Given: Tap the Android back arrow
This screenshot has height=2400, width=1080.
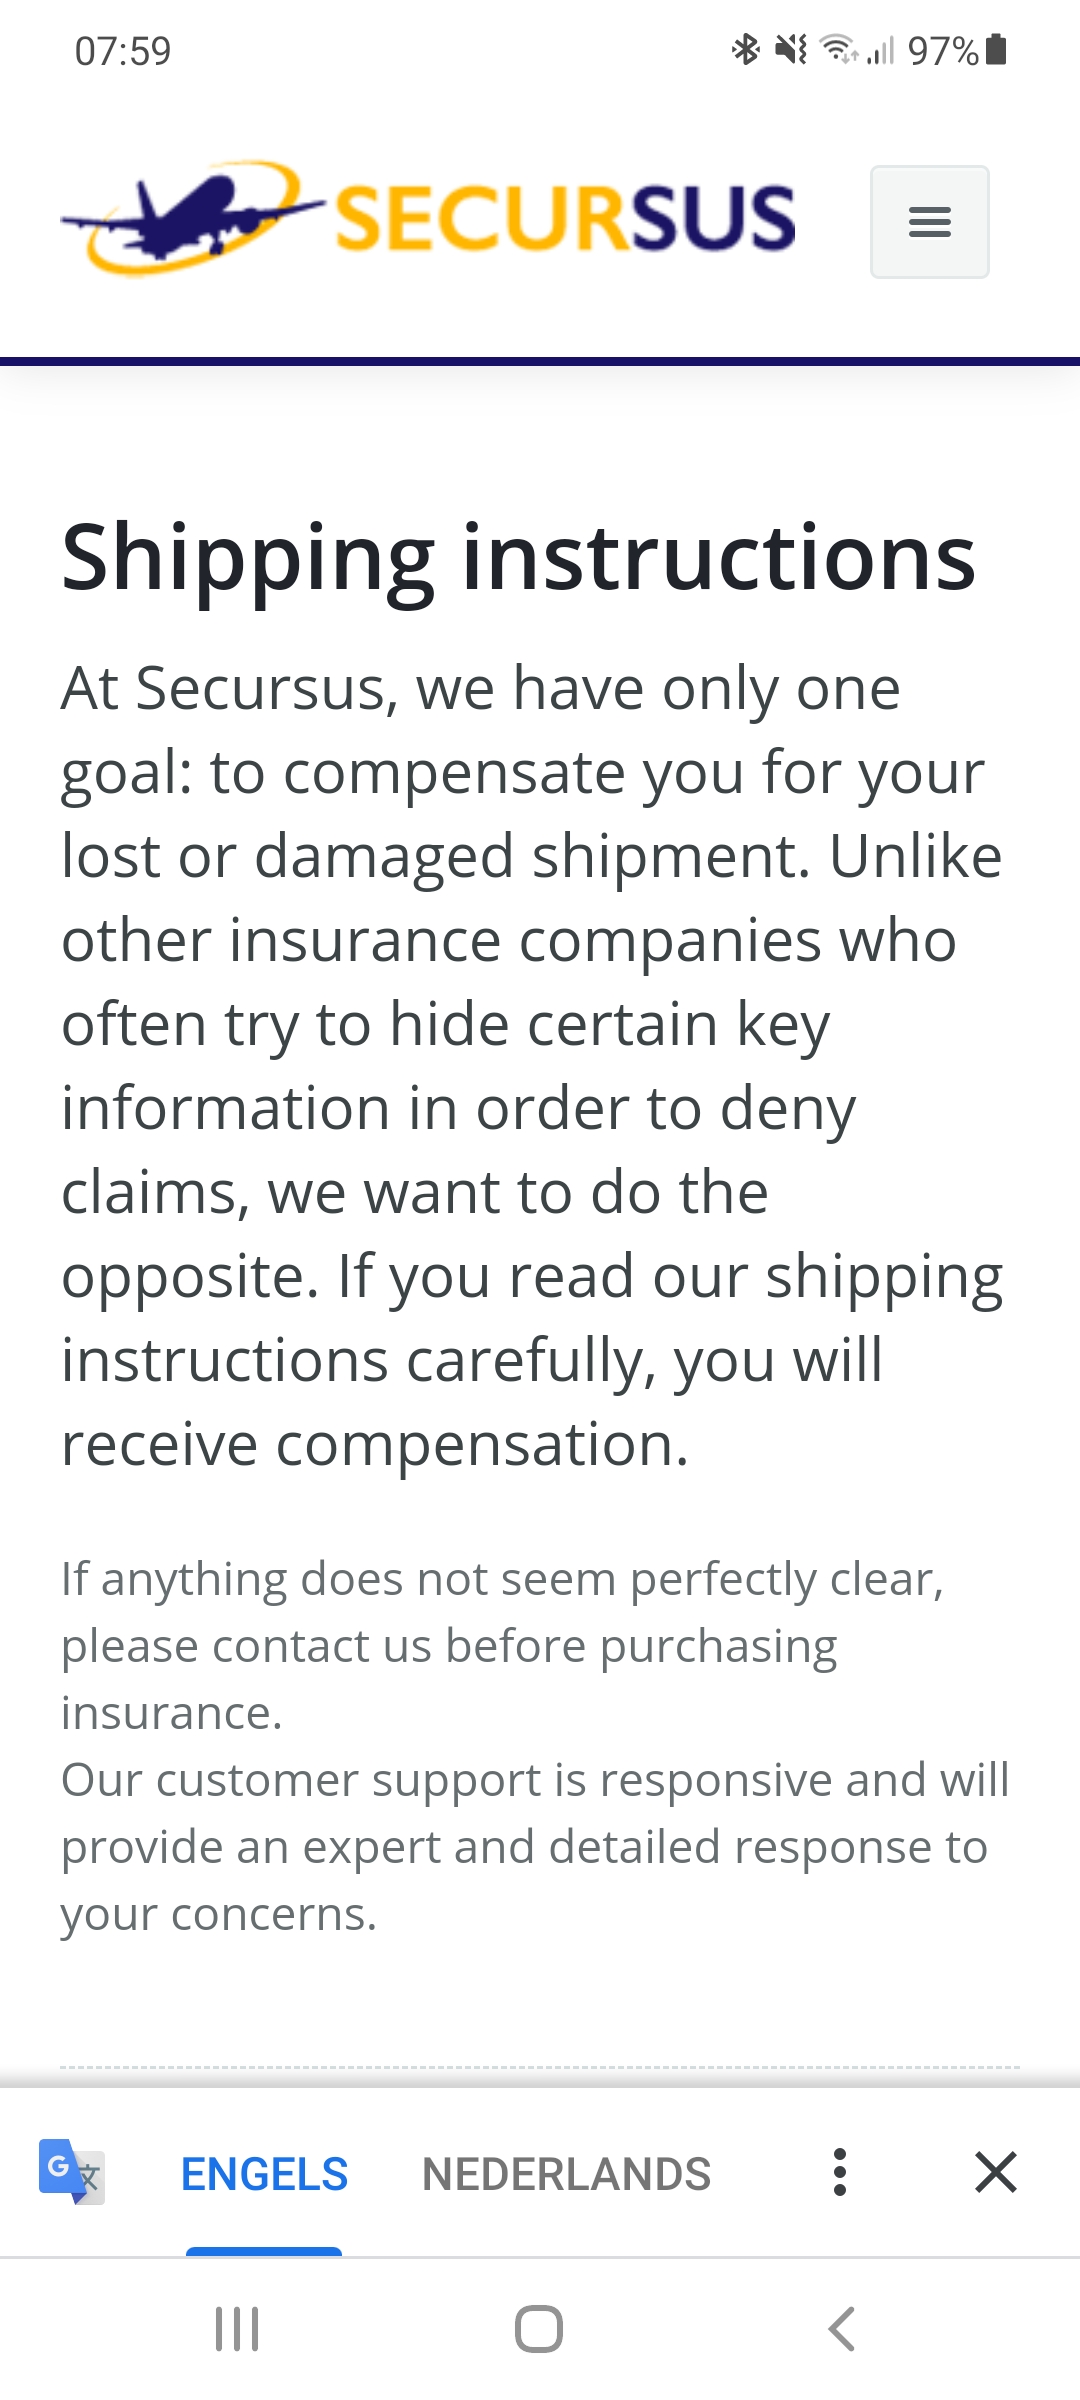Looking at the screenshot, I should point(842,2329).
